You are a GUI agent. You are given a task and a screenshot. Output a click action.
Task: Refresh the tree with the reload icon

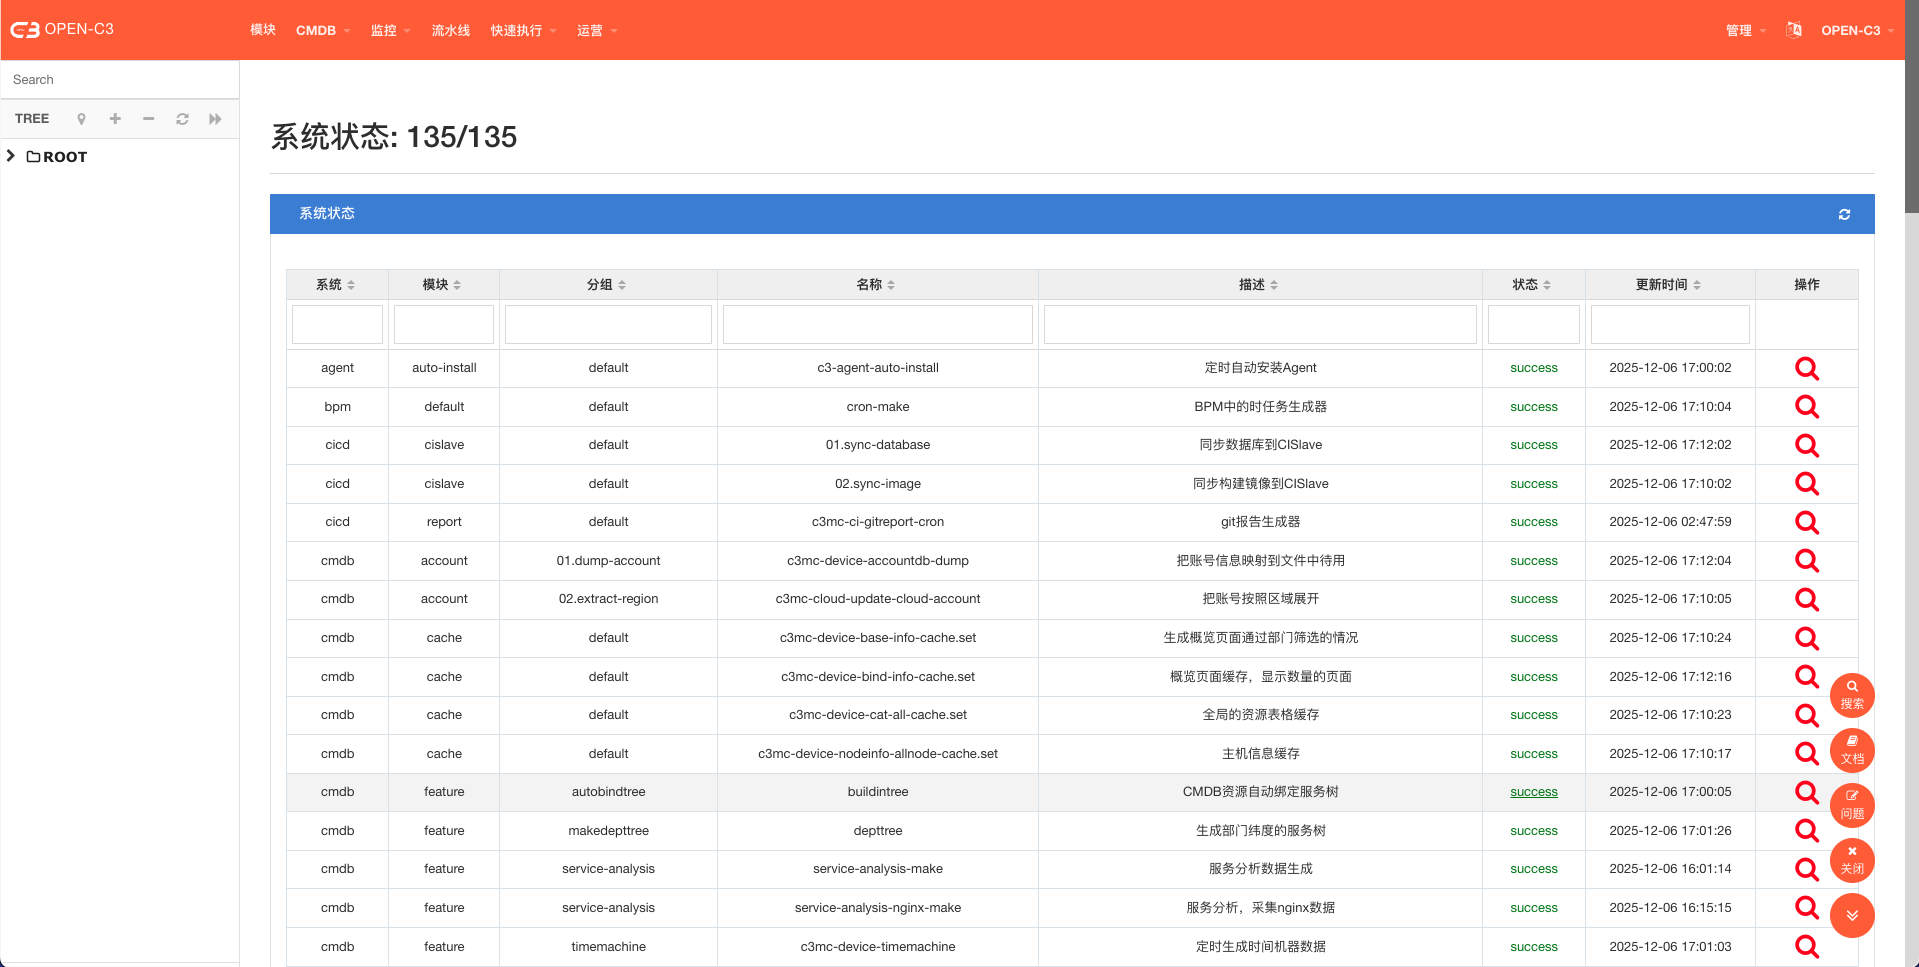click(x=182, y=119)
